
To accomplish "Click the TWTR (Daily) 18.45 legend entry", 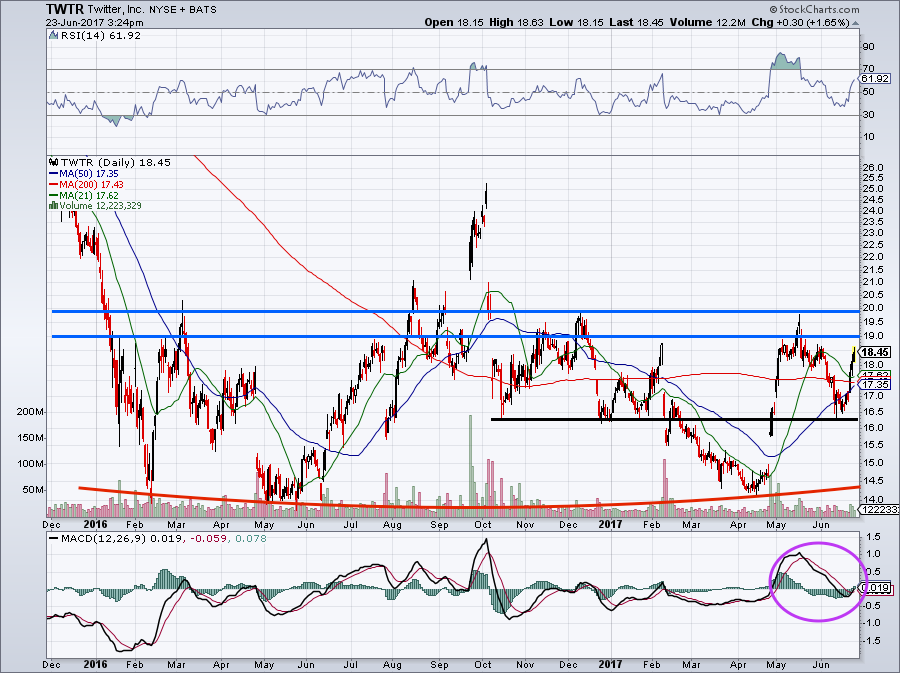I will pyautogui.click(x=116, y=162).
